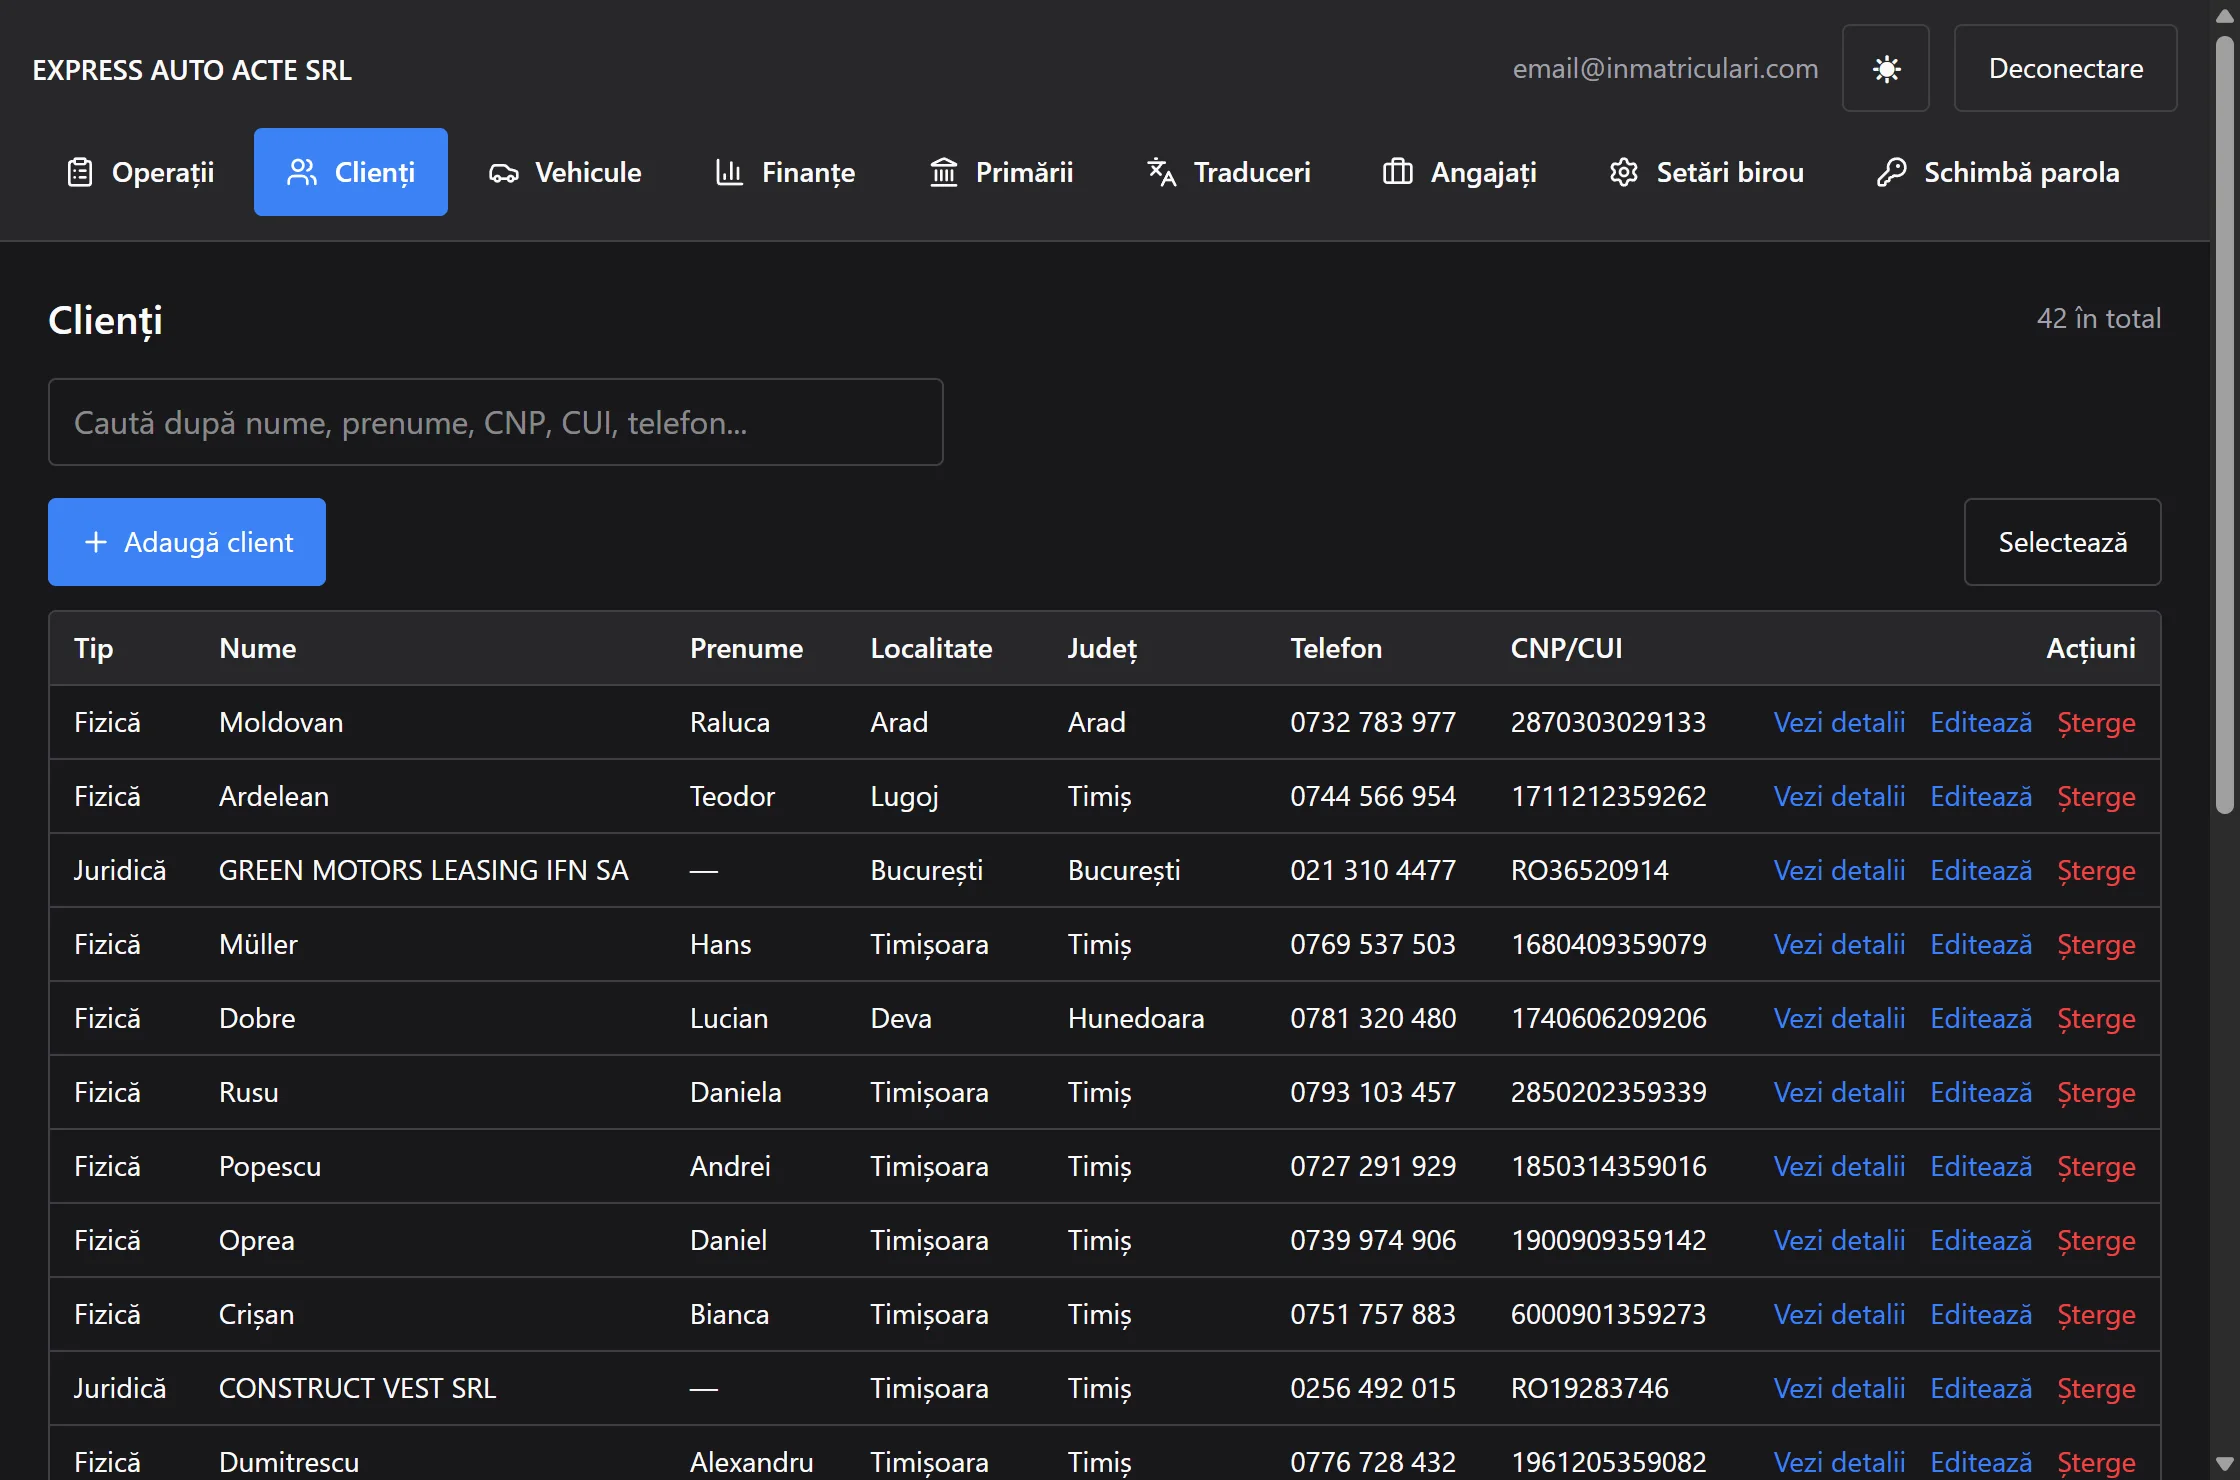2240x1480 pixels.
Task: Click the Județ column header
Action: [x=1102, y=648]
